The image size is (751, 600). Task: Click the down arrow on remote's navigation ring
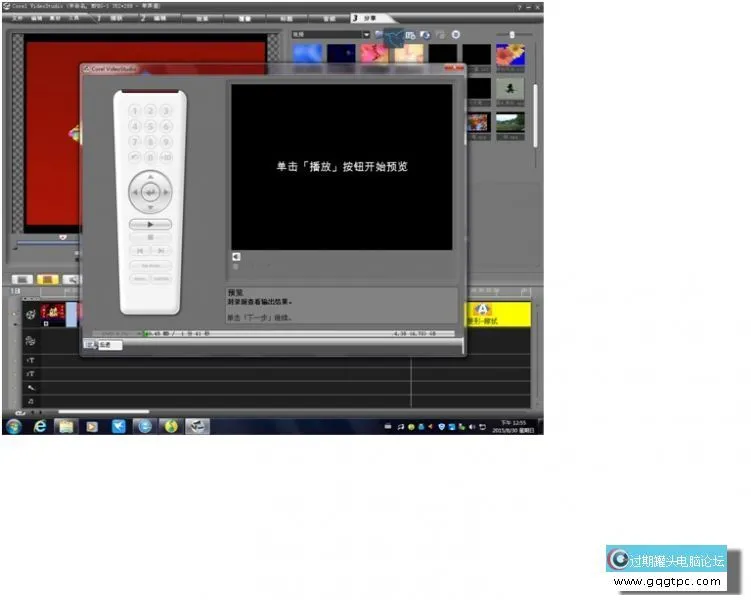tap(150, 208)
